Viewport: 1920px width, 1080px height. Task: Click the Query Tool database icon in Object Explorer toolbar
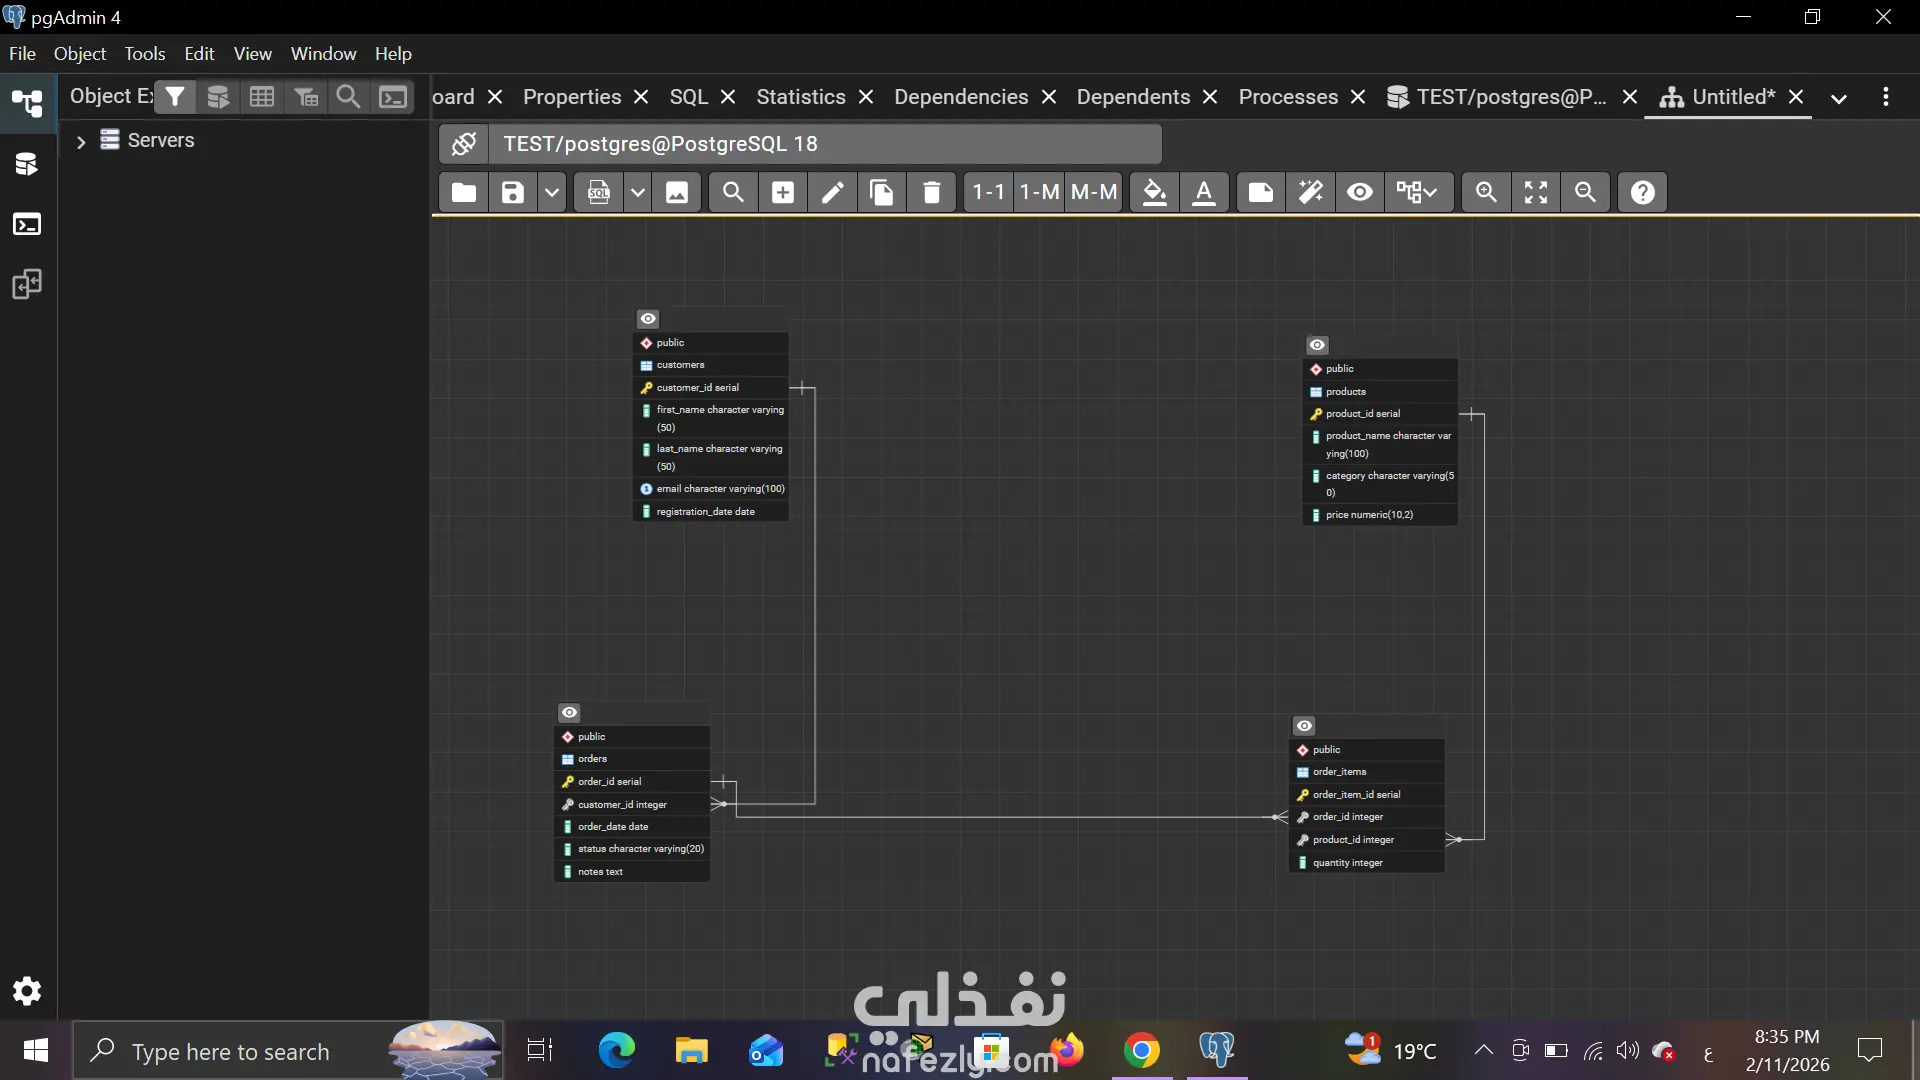(218, 97)
